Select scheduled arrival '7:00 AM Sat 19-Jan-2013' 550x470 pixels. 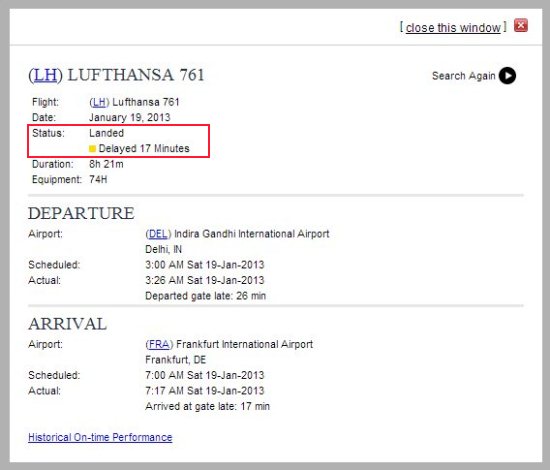204,375
